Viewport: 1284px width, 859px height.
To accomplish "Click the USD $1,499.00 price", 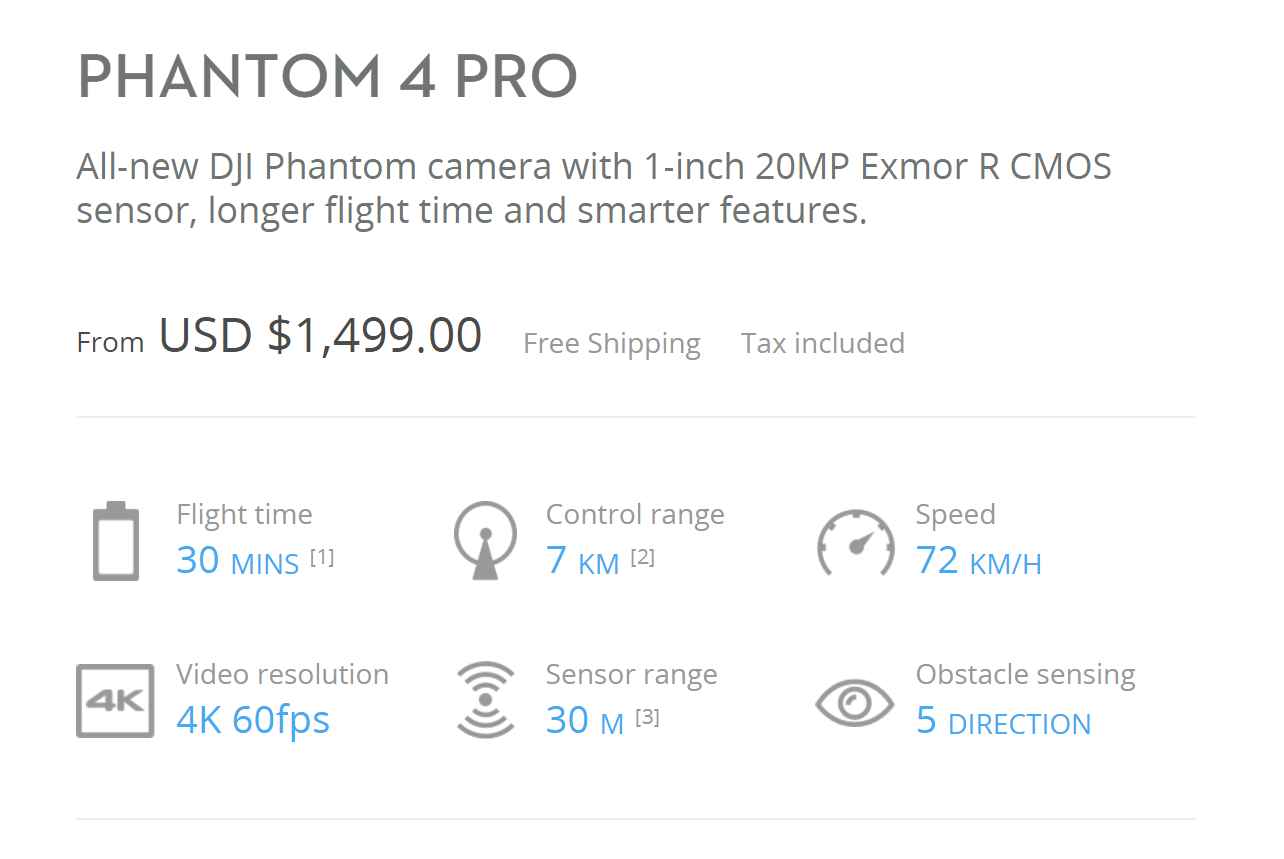I will 320,335.
